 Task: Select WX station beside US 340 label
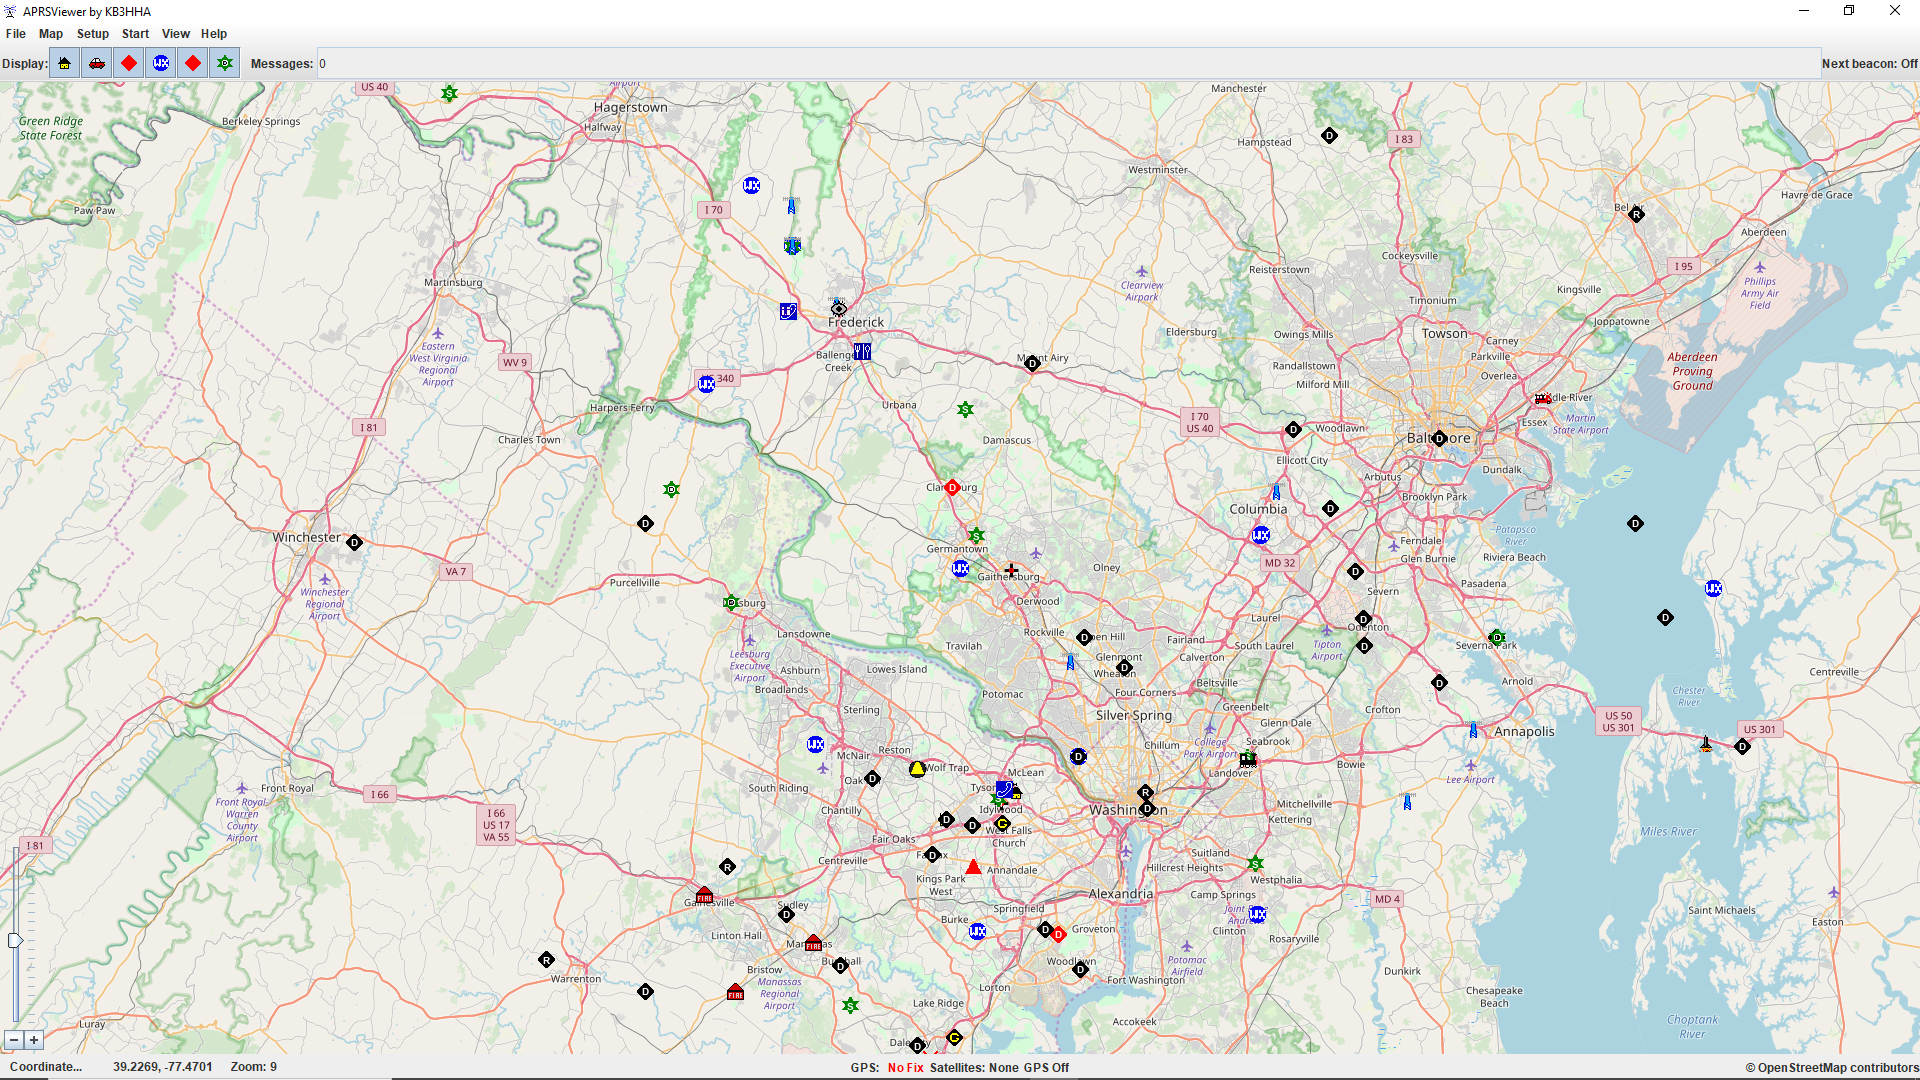point(707,384)
